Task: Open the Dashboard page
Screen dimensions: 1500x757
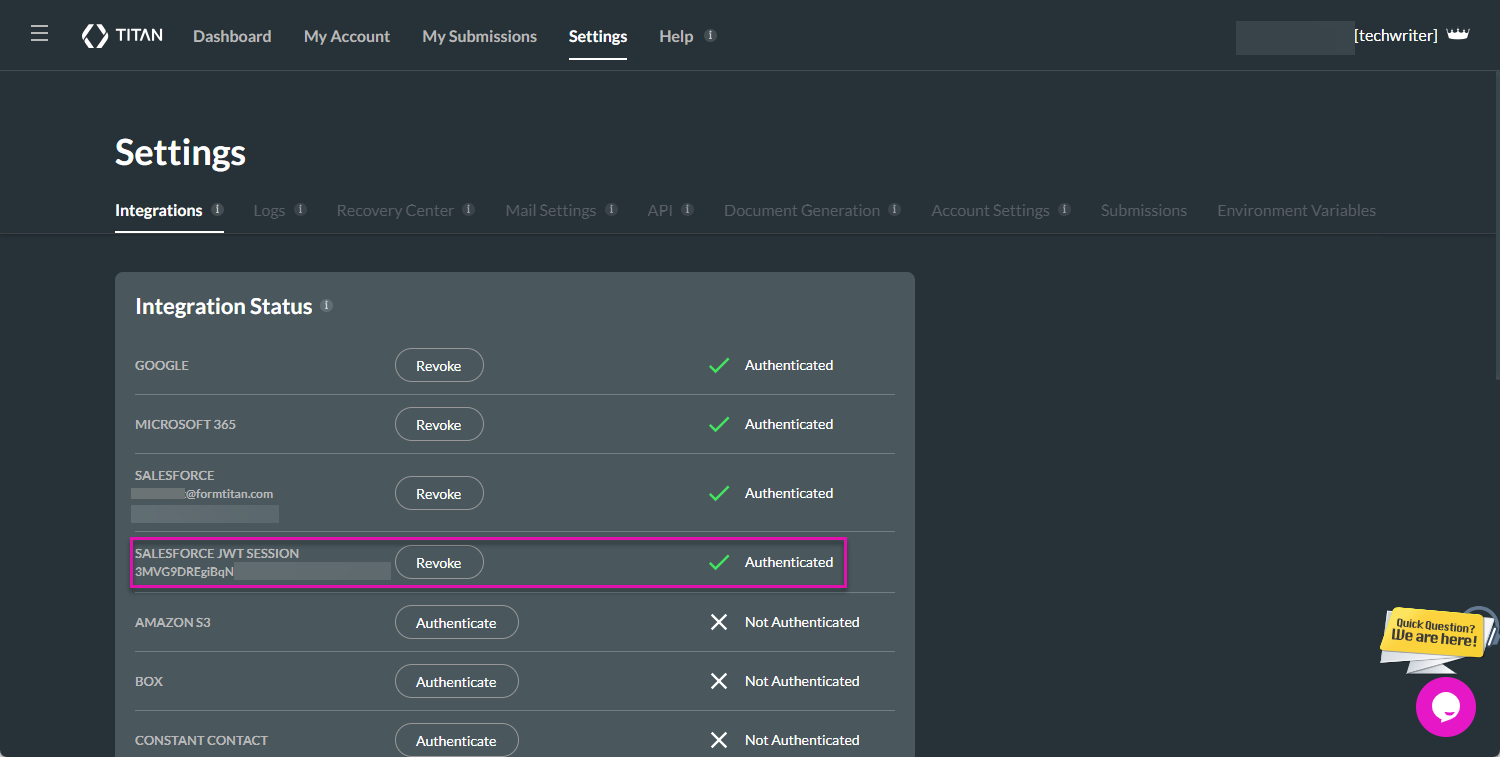Action: click(232, 36)
